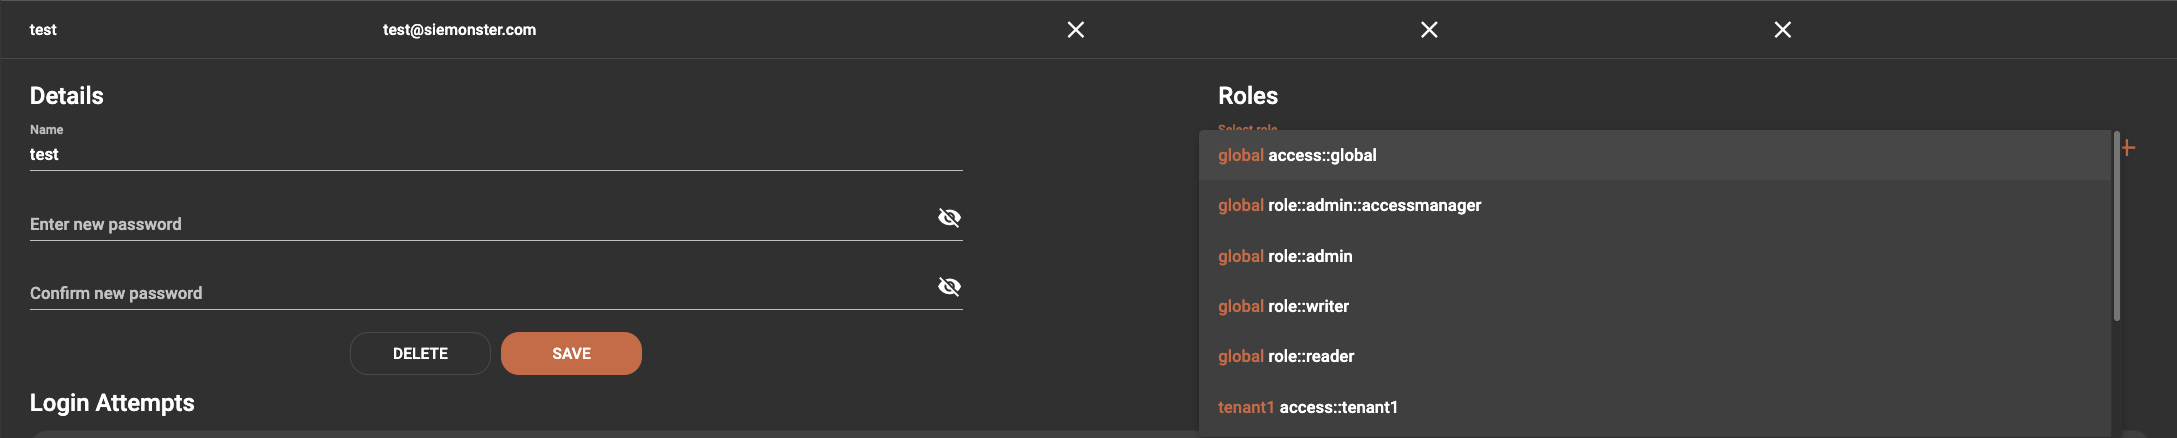2177x438 pixels.
Task: Focus the Enter new password field
Action: pos(470,224)
